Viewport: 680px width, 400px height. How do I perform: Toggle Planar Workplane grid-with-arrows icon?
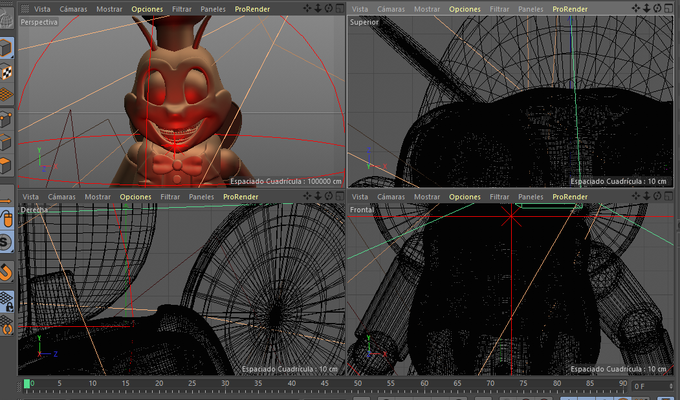coord(6,325)
